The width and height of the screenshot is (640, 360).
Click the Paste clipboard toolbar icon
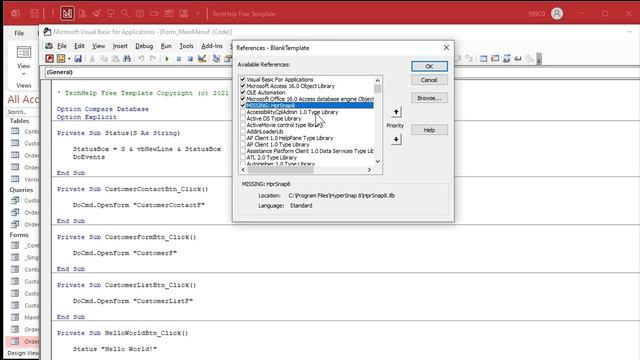coord(116,59)
